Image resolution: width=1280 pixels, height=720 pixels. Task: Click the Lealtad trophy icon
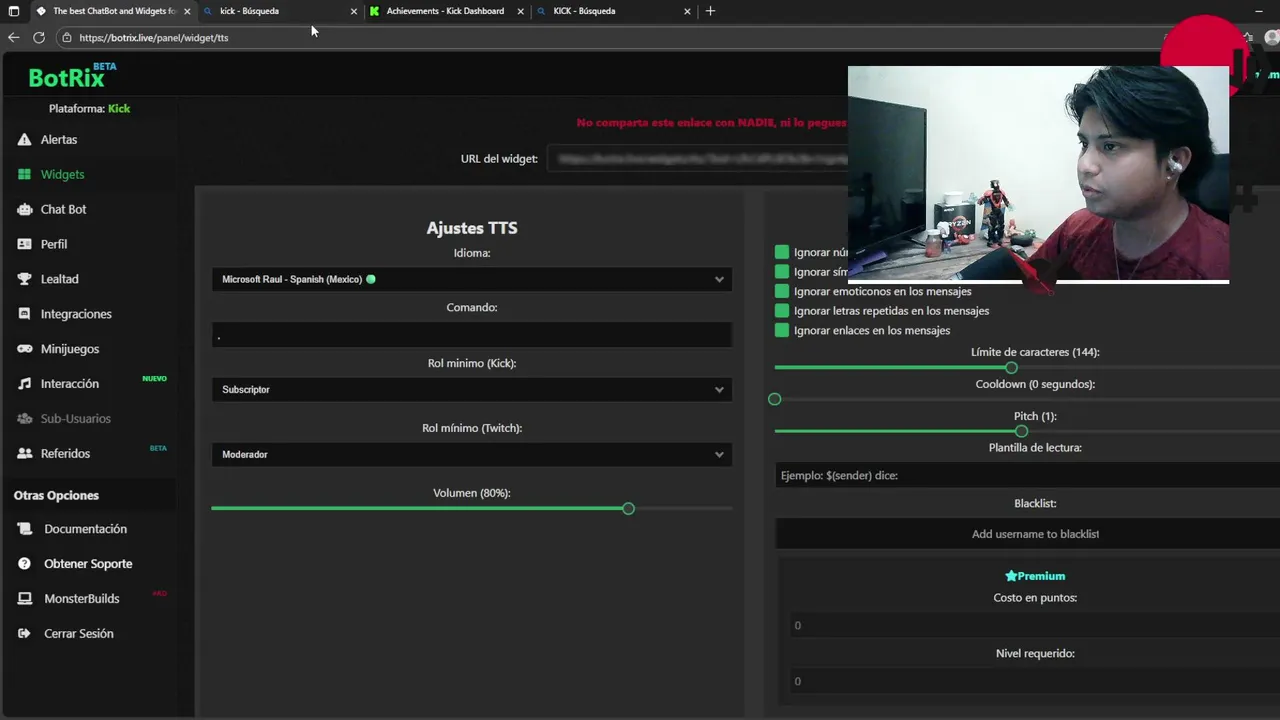coord(25,279)
